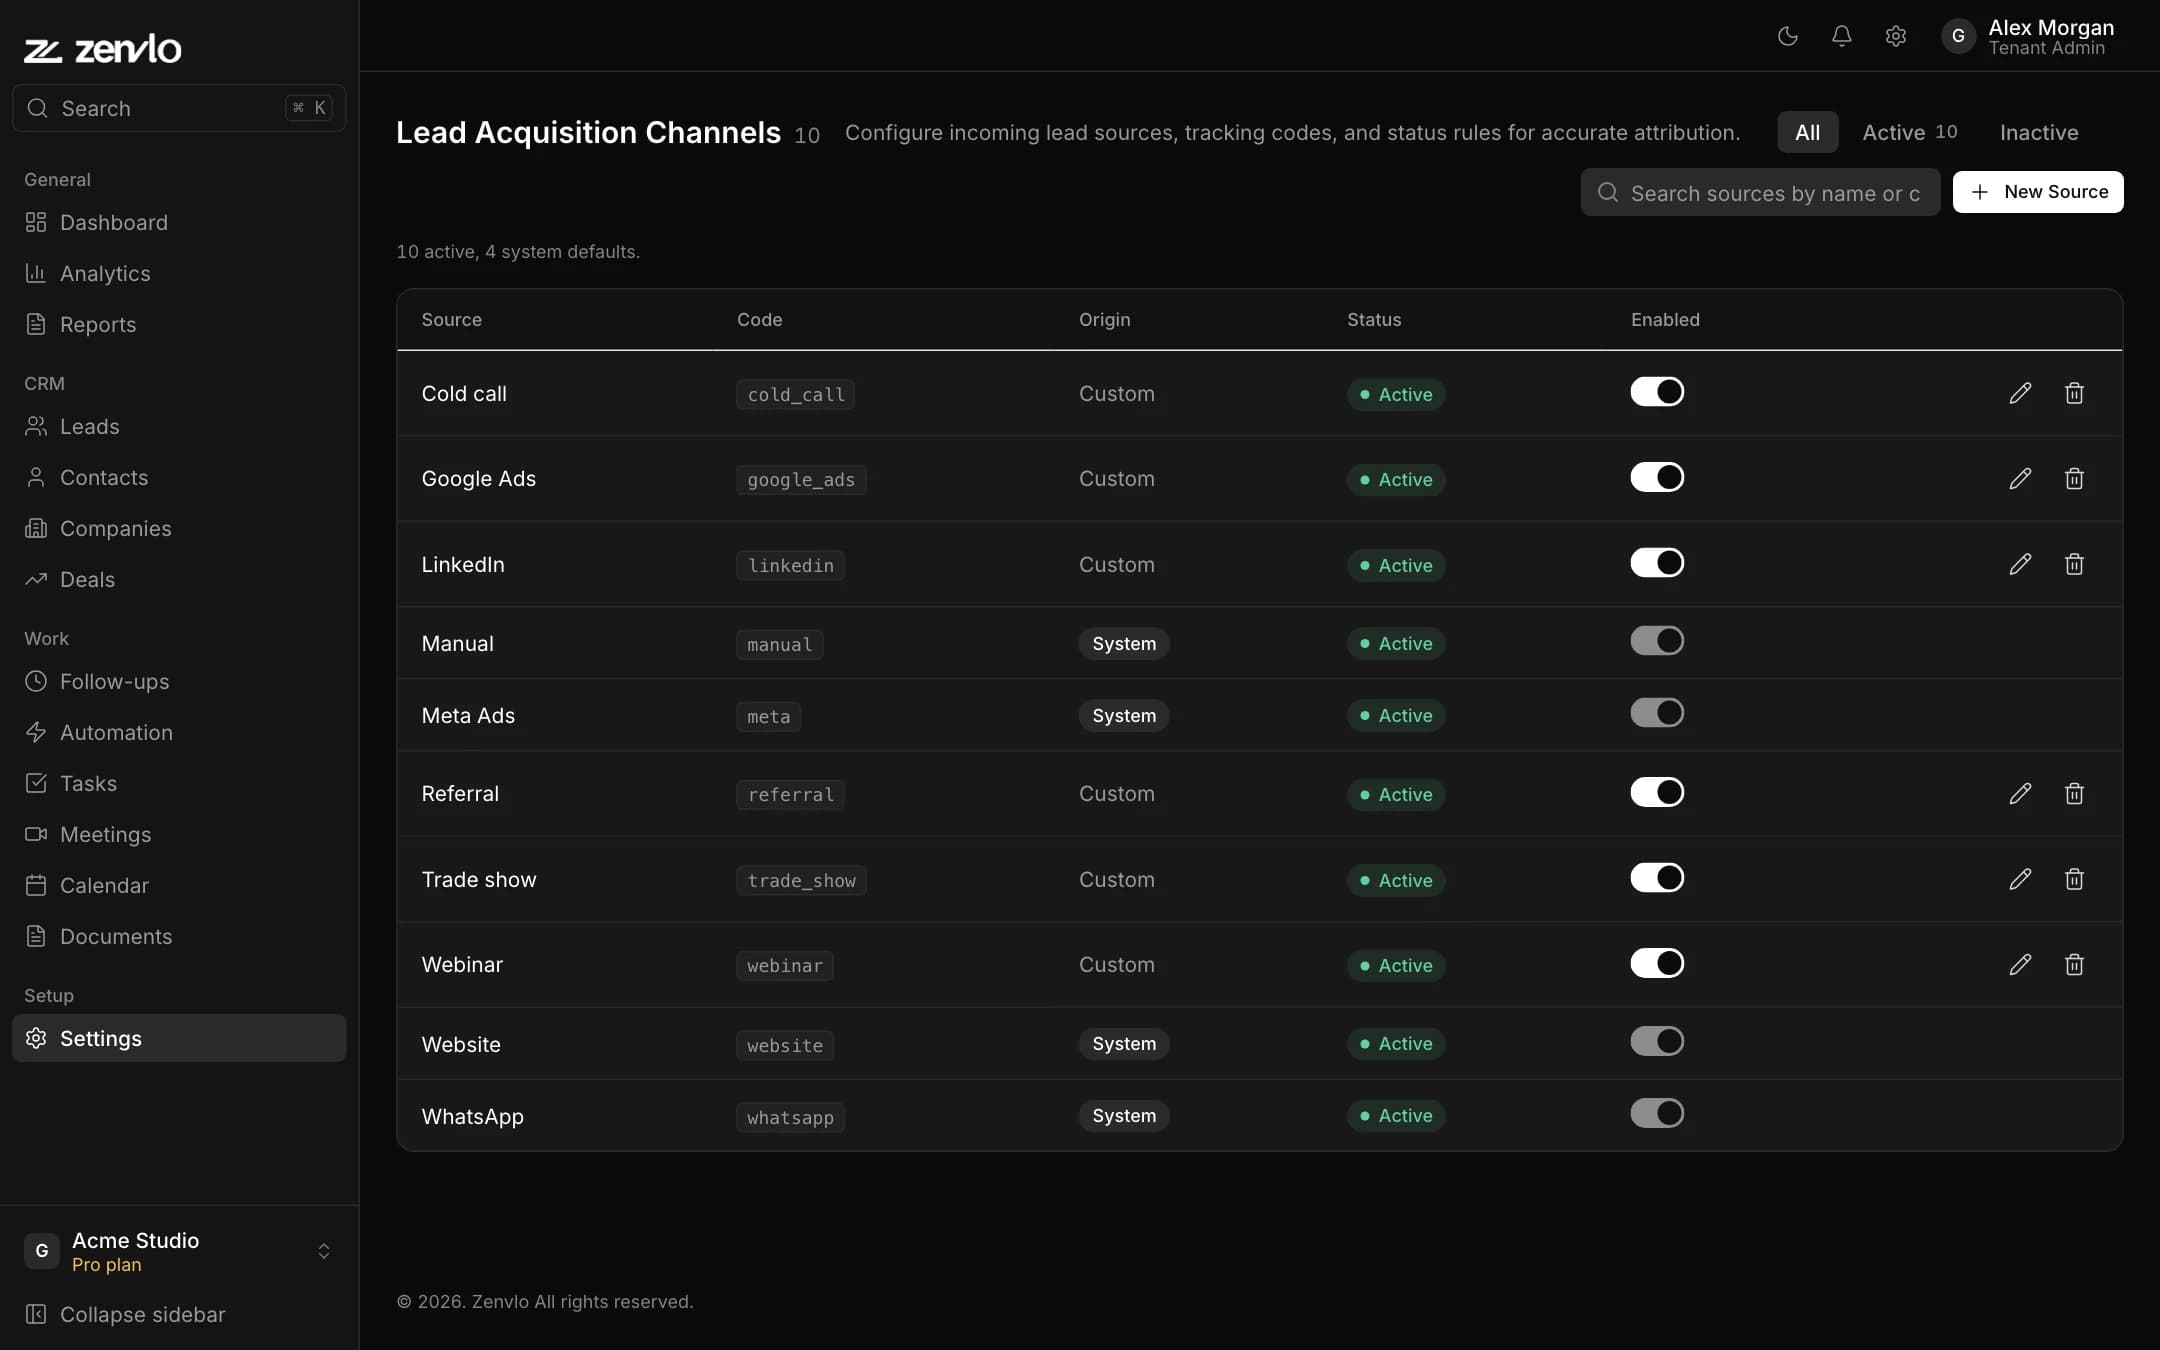
Task: Delete the Google Ads source
Action: pos(2074,478)
